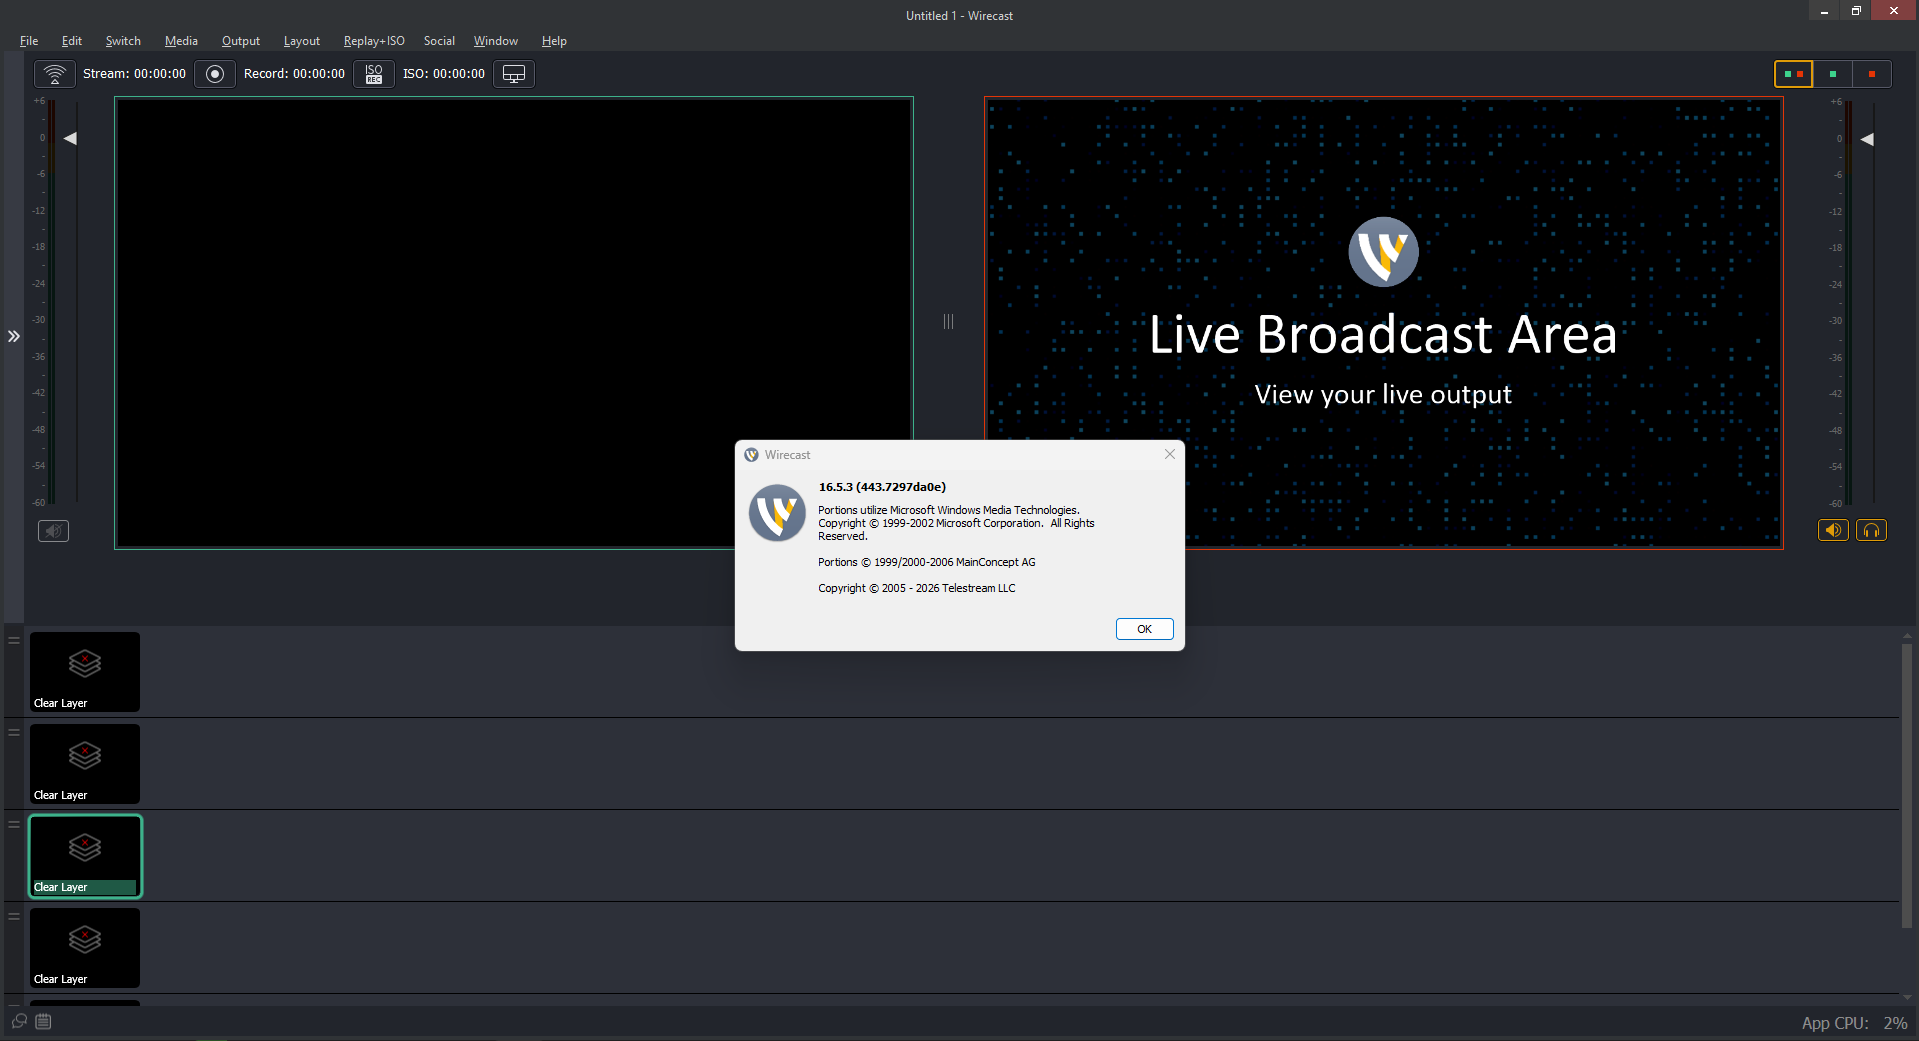Click OK in the Wirecast about dialog
Image resolution: width=1919 pixels, height=1041 pixels.
[x=1144, y=629]
